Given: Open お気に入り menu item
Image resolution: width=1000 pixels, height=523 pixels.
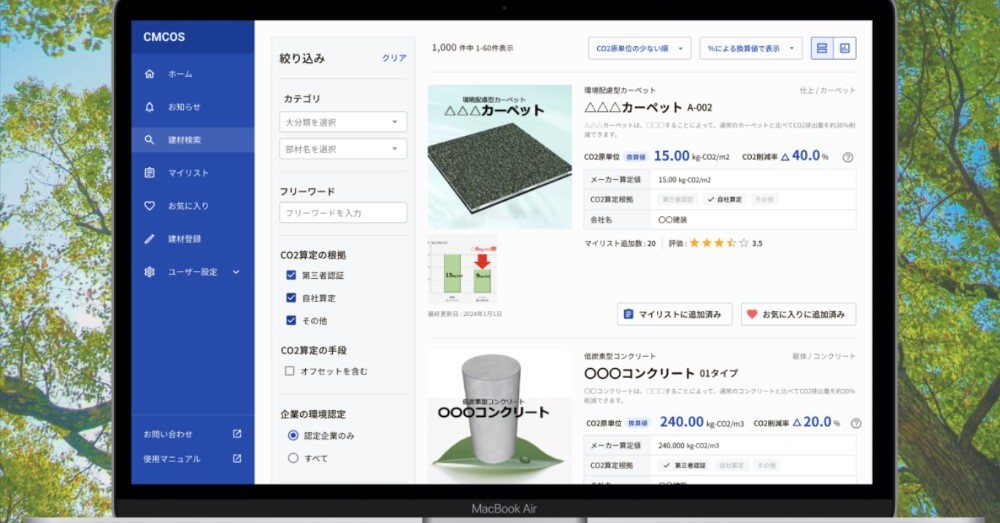Looking at the screenshot, I should point(193,206).
